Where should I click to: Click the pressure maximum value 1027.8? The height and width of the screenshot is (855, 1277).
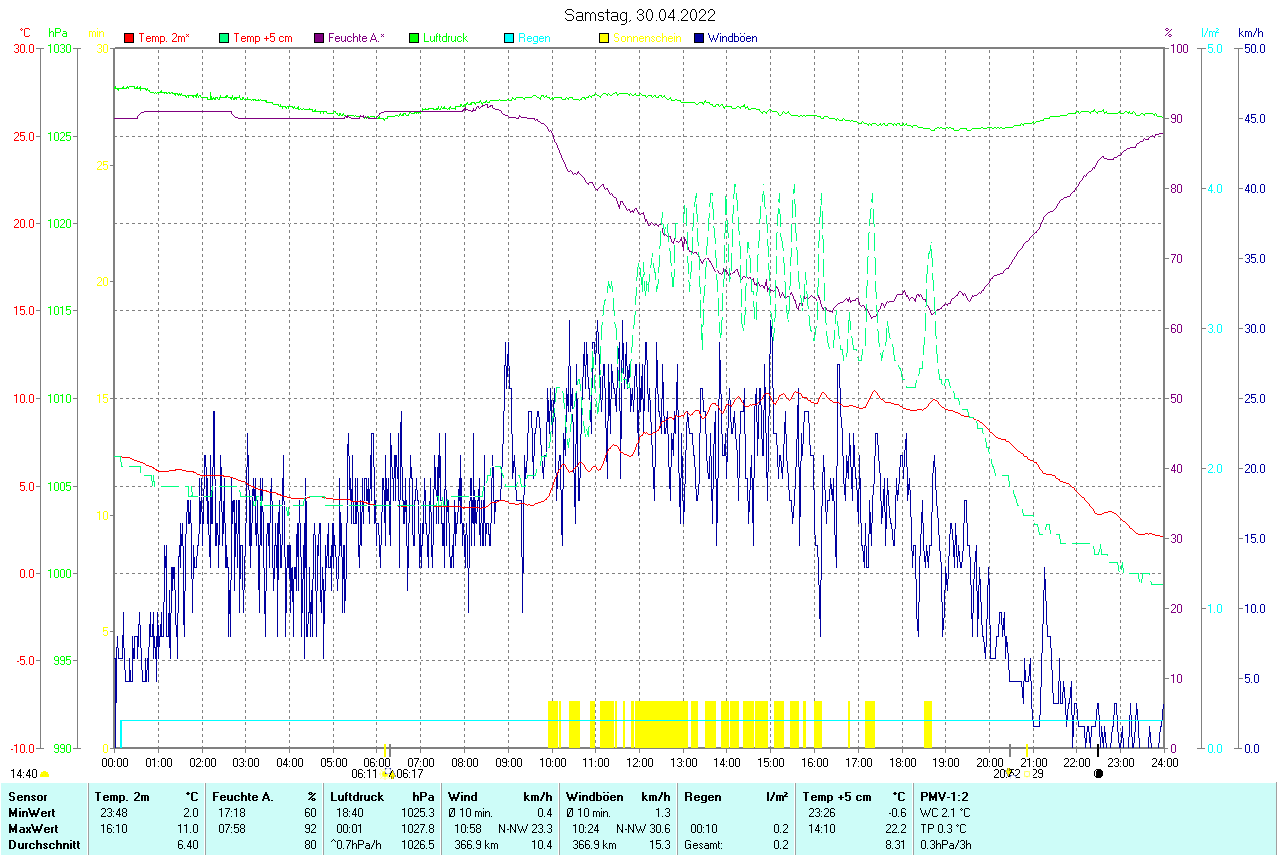pyautogui.click(x=417, y=829)
